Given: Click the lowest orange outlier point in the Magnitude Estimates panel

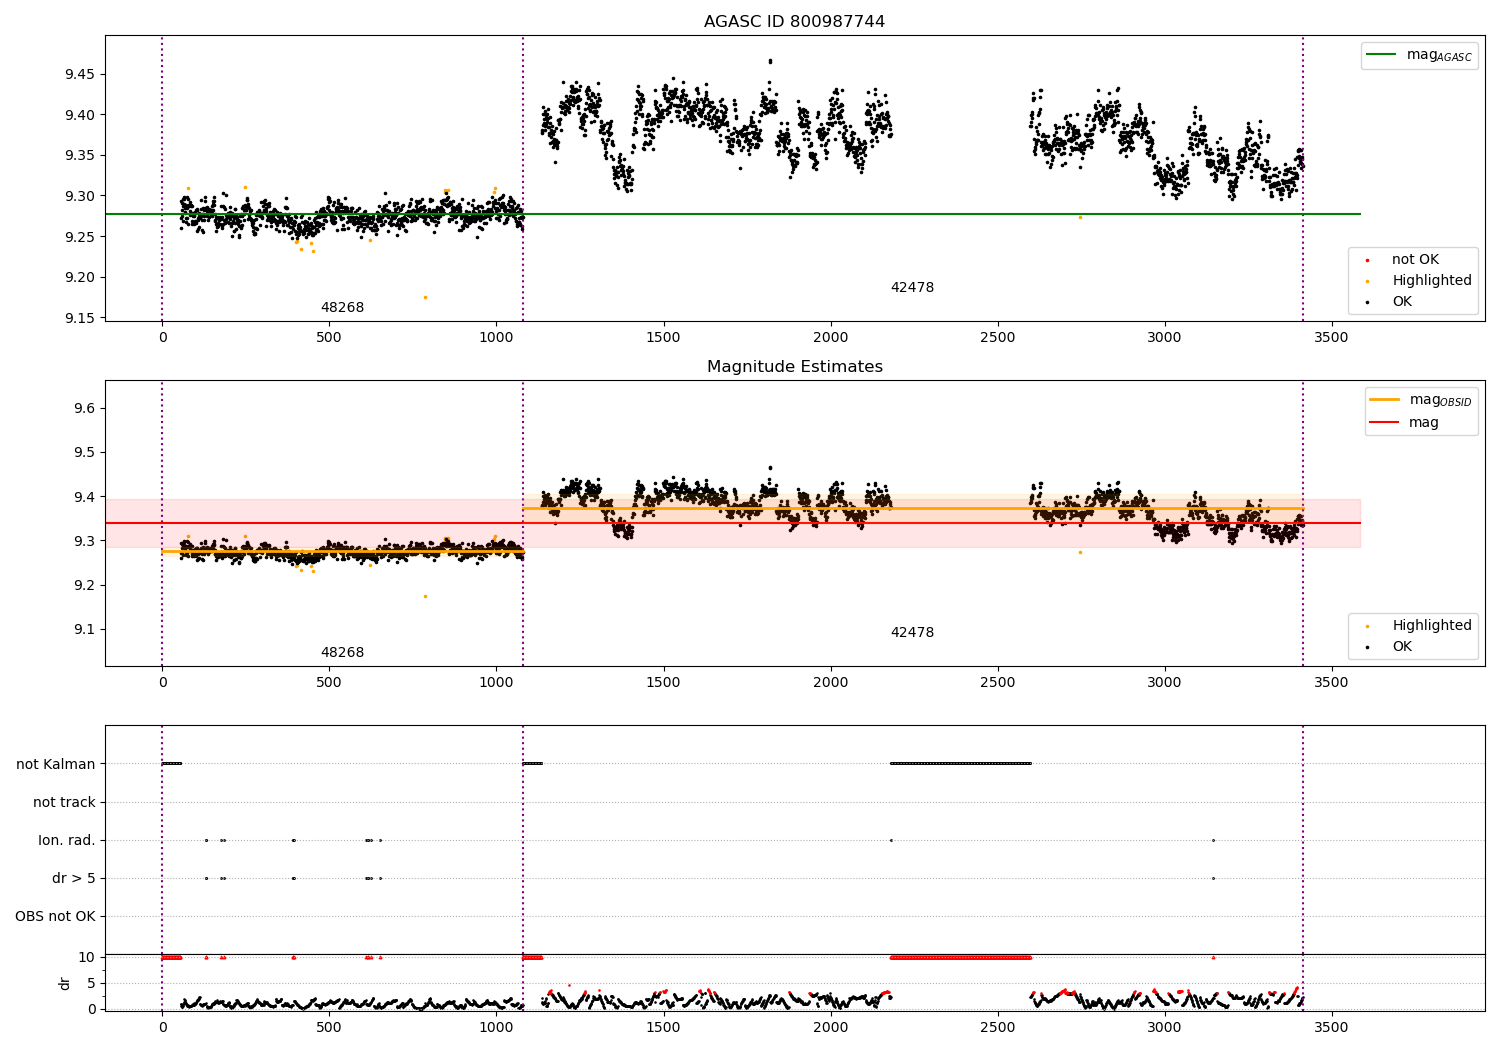Looking at the screenshot, I should coord(425,596).
